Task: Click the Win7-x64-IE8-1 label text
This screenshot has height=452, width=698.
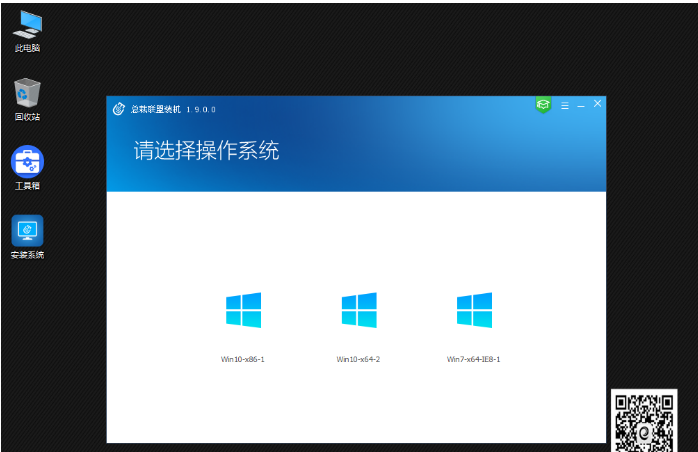Action: click(x=474, y=359)
